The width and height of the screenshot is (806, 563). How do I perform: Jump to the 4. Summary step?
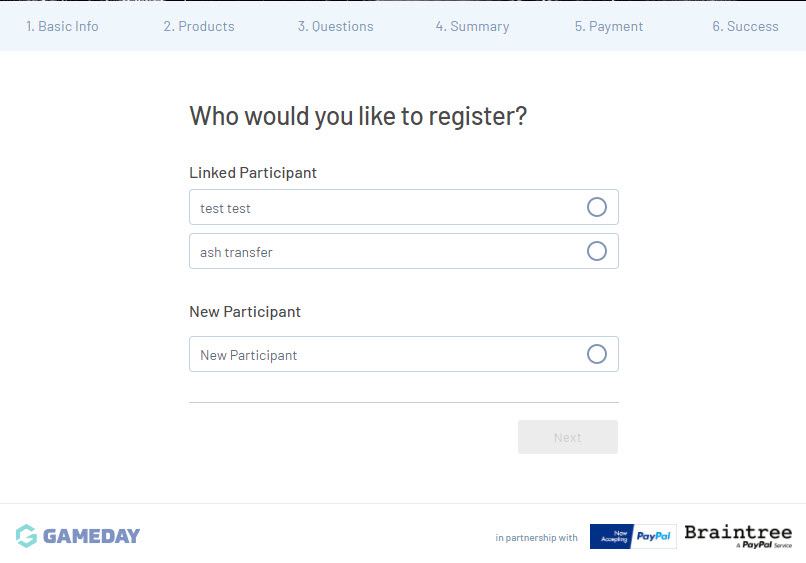point(472,26)
